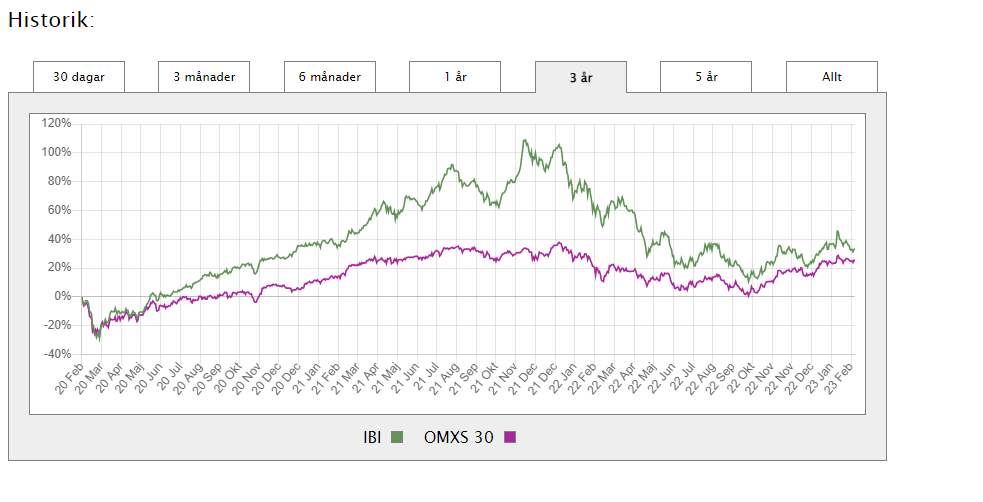The height and width of the screenshot is (502, 983).
Task: Select the Allt time range tab
Action: [x=831, y=77]
